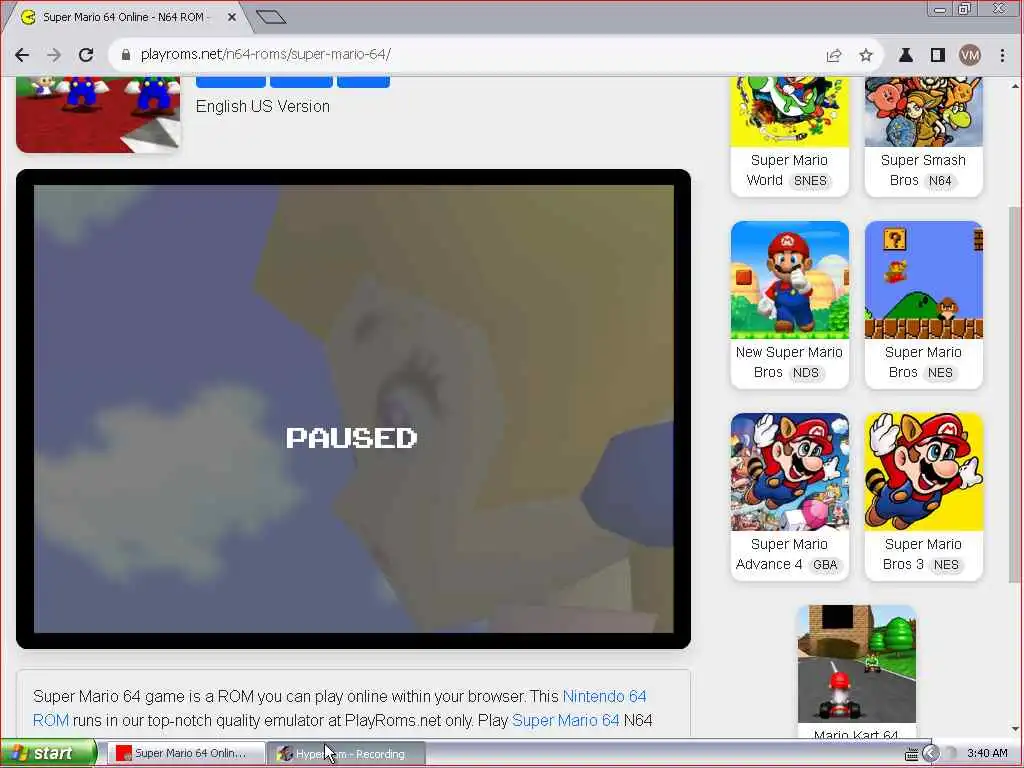Open Chrome three-dot menu
Viewport: 1024px width, 768px height.
pyautogui.click(x=1002, y=56)
